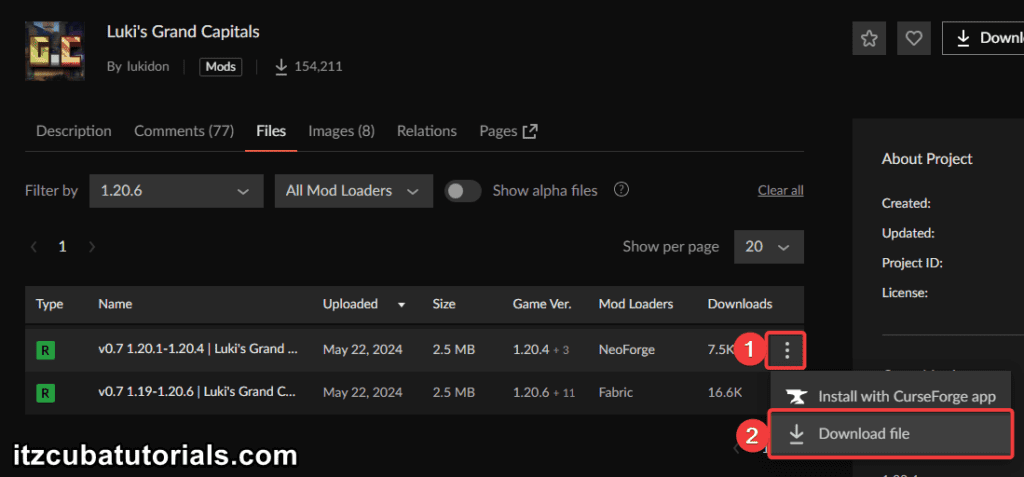
Task: Click the heart follow icon
Action: (x=913, y=38)
